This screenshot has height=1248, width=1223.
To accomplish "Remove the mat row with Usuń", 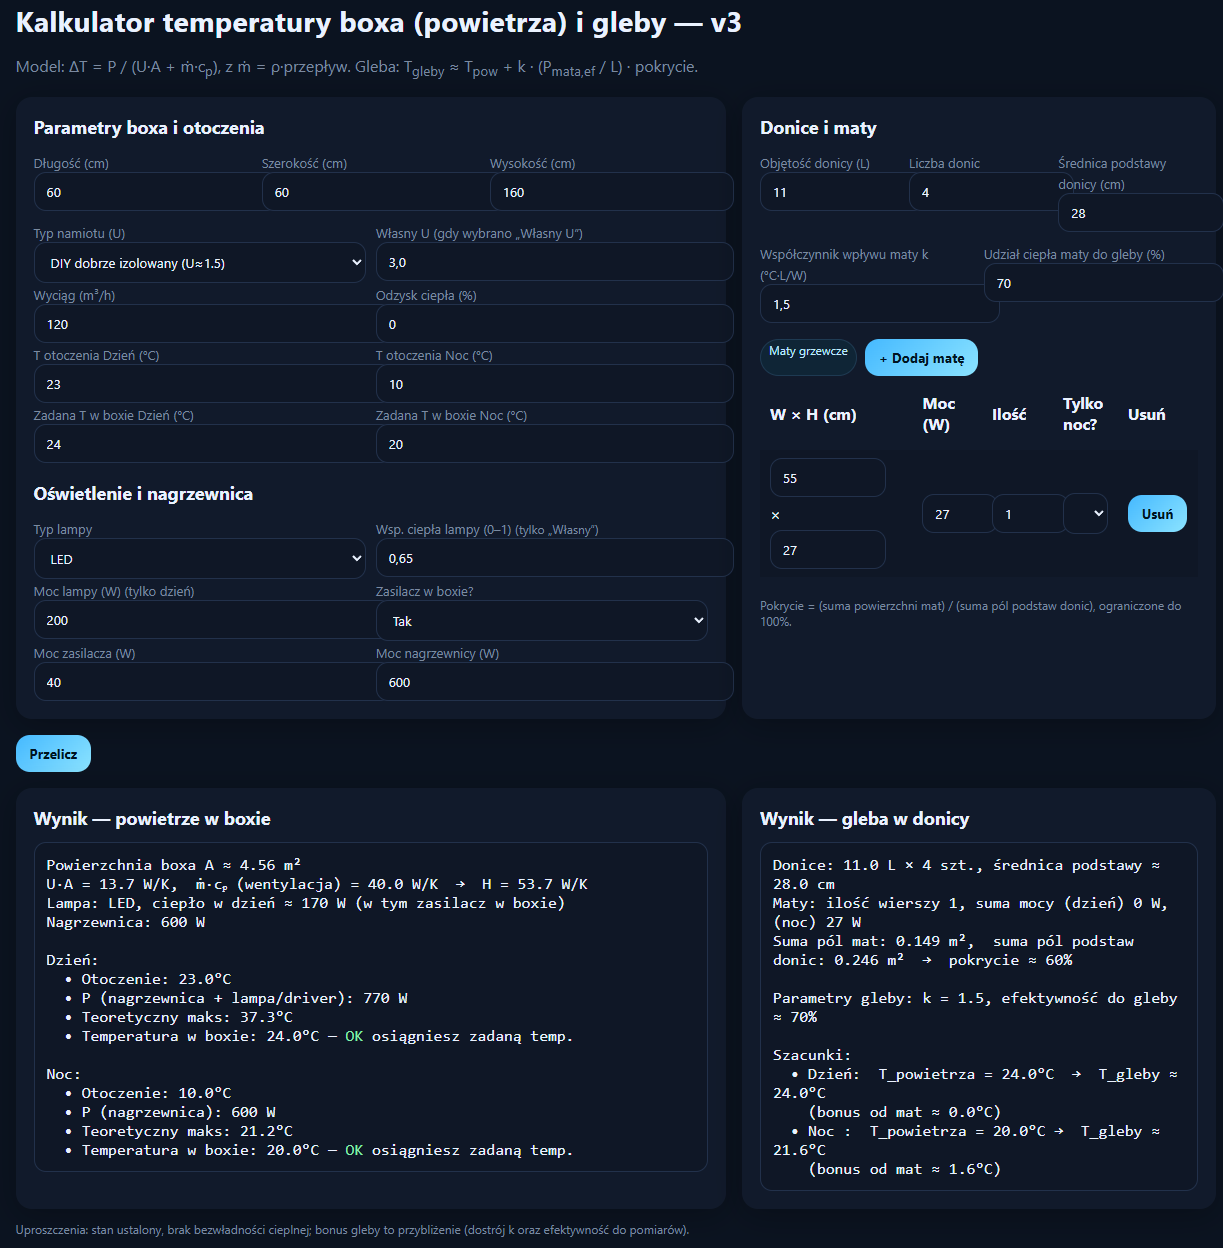I will click(1157, 514).
